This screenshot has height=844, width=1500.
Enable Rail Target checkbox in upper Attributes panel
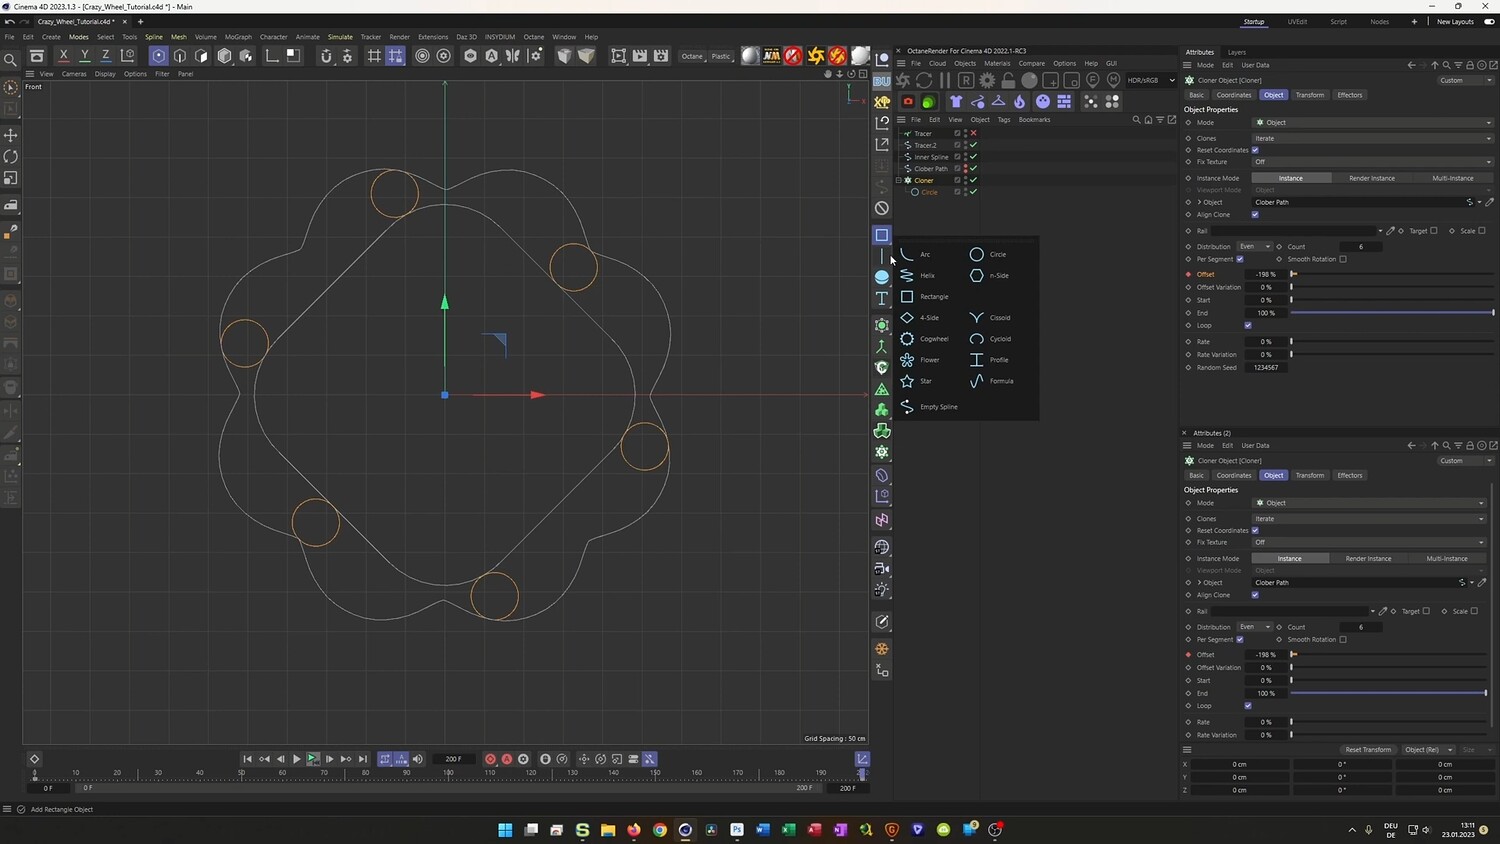pyautogui.click(x=1434, y=231)
